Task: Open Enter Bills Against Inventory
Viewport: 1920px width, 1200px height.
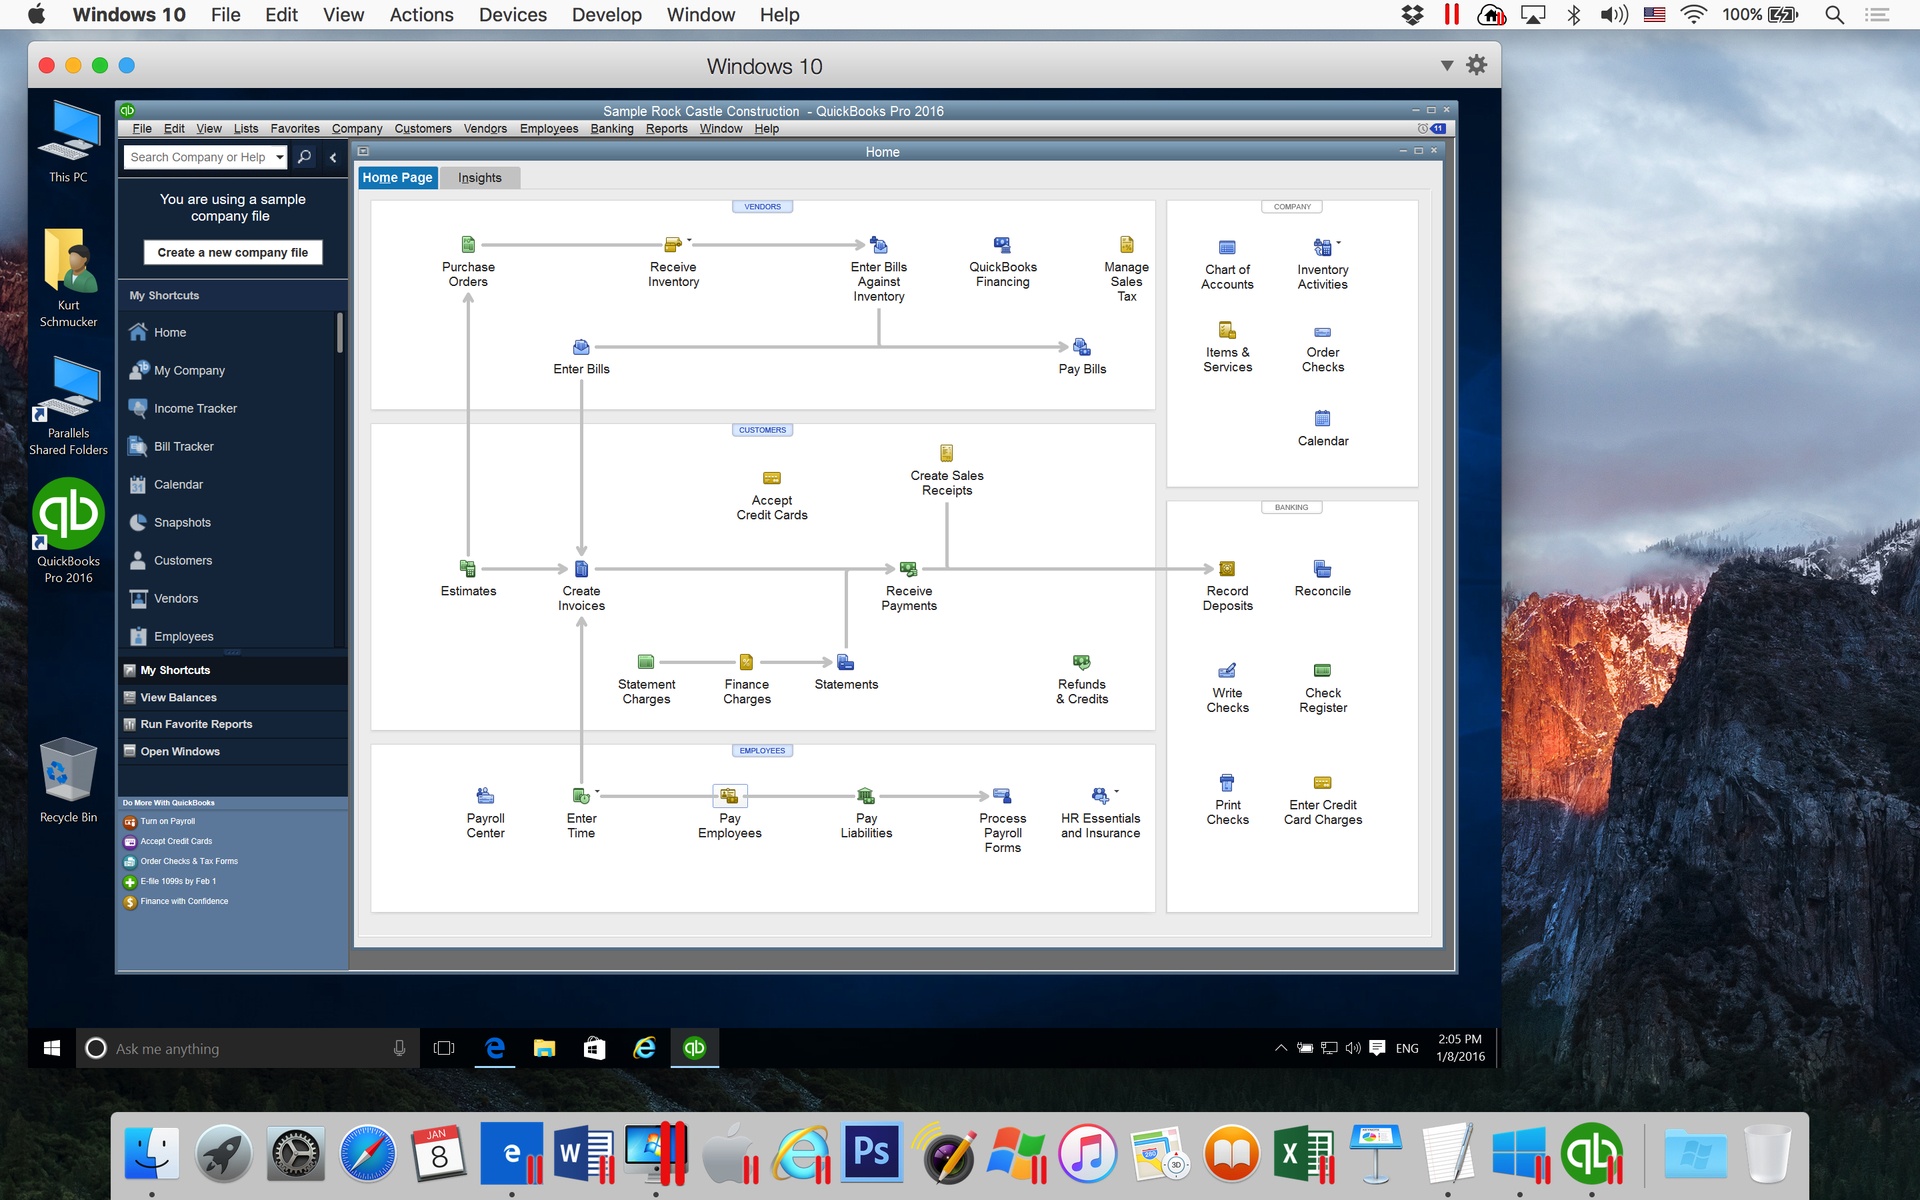Action: coord(879,244)
